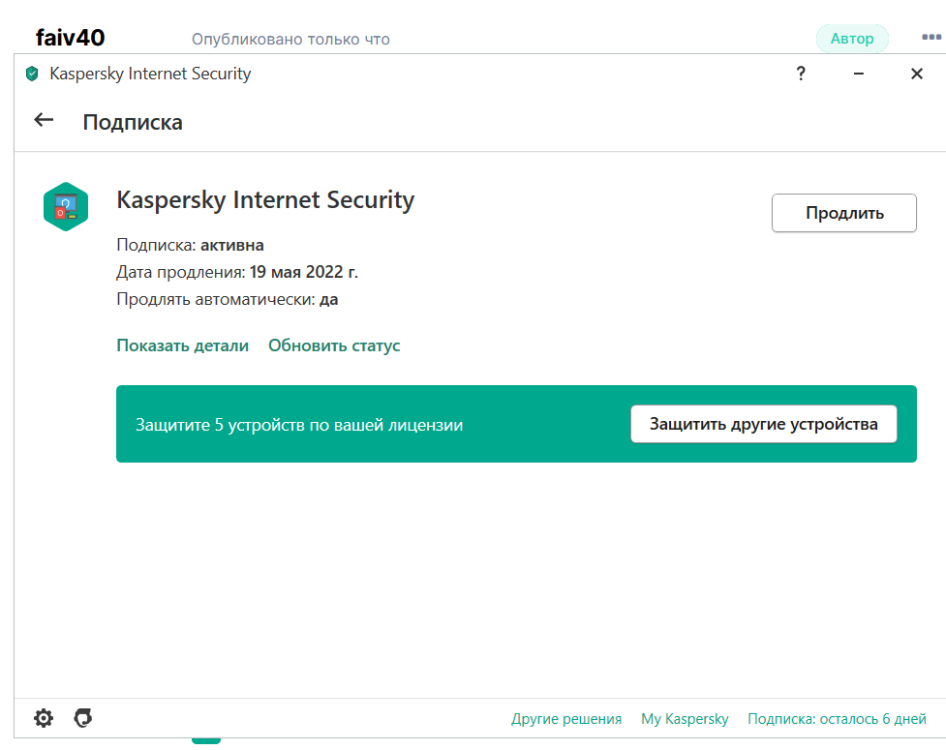This screenshot has width=946, height=750.
Task: Click the 'Опубликовано только что' timestamp
Action: (290, 40)
